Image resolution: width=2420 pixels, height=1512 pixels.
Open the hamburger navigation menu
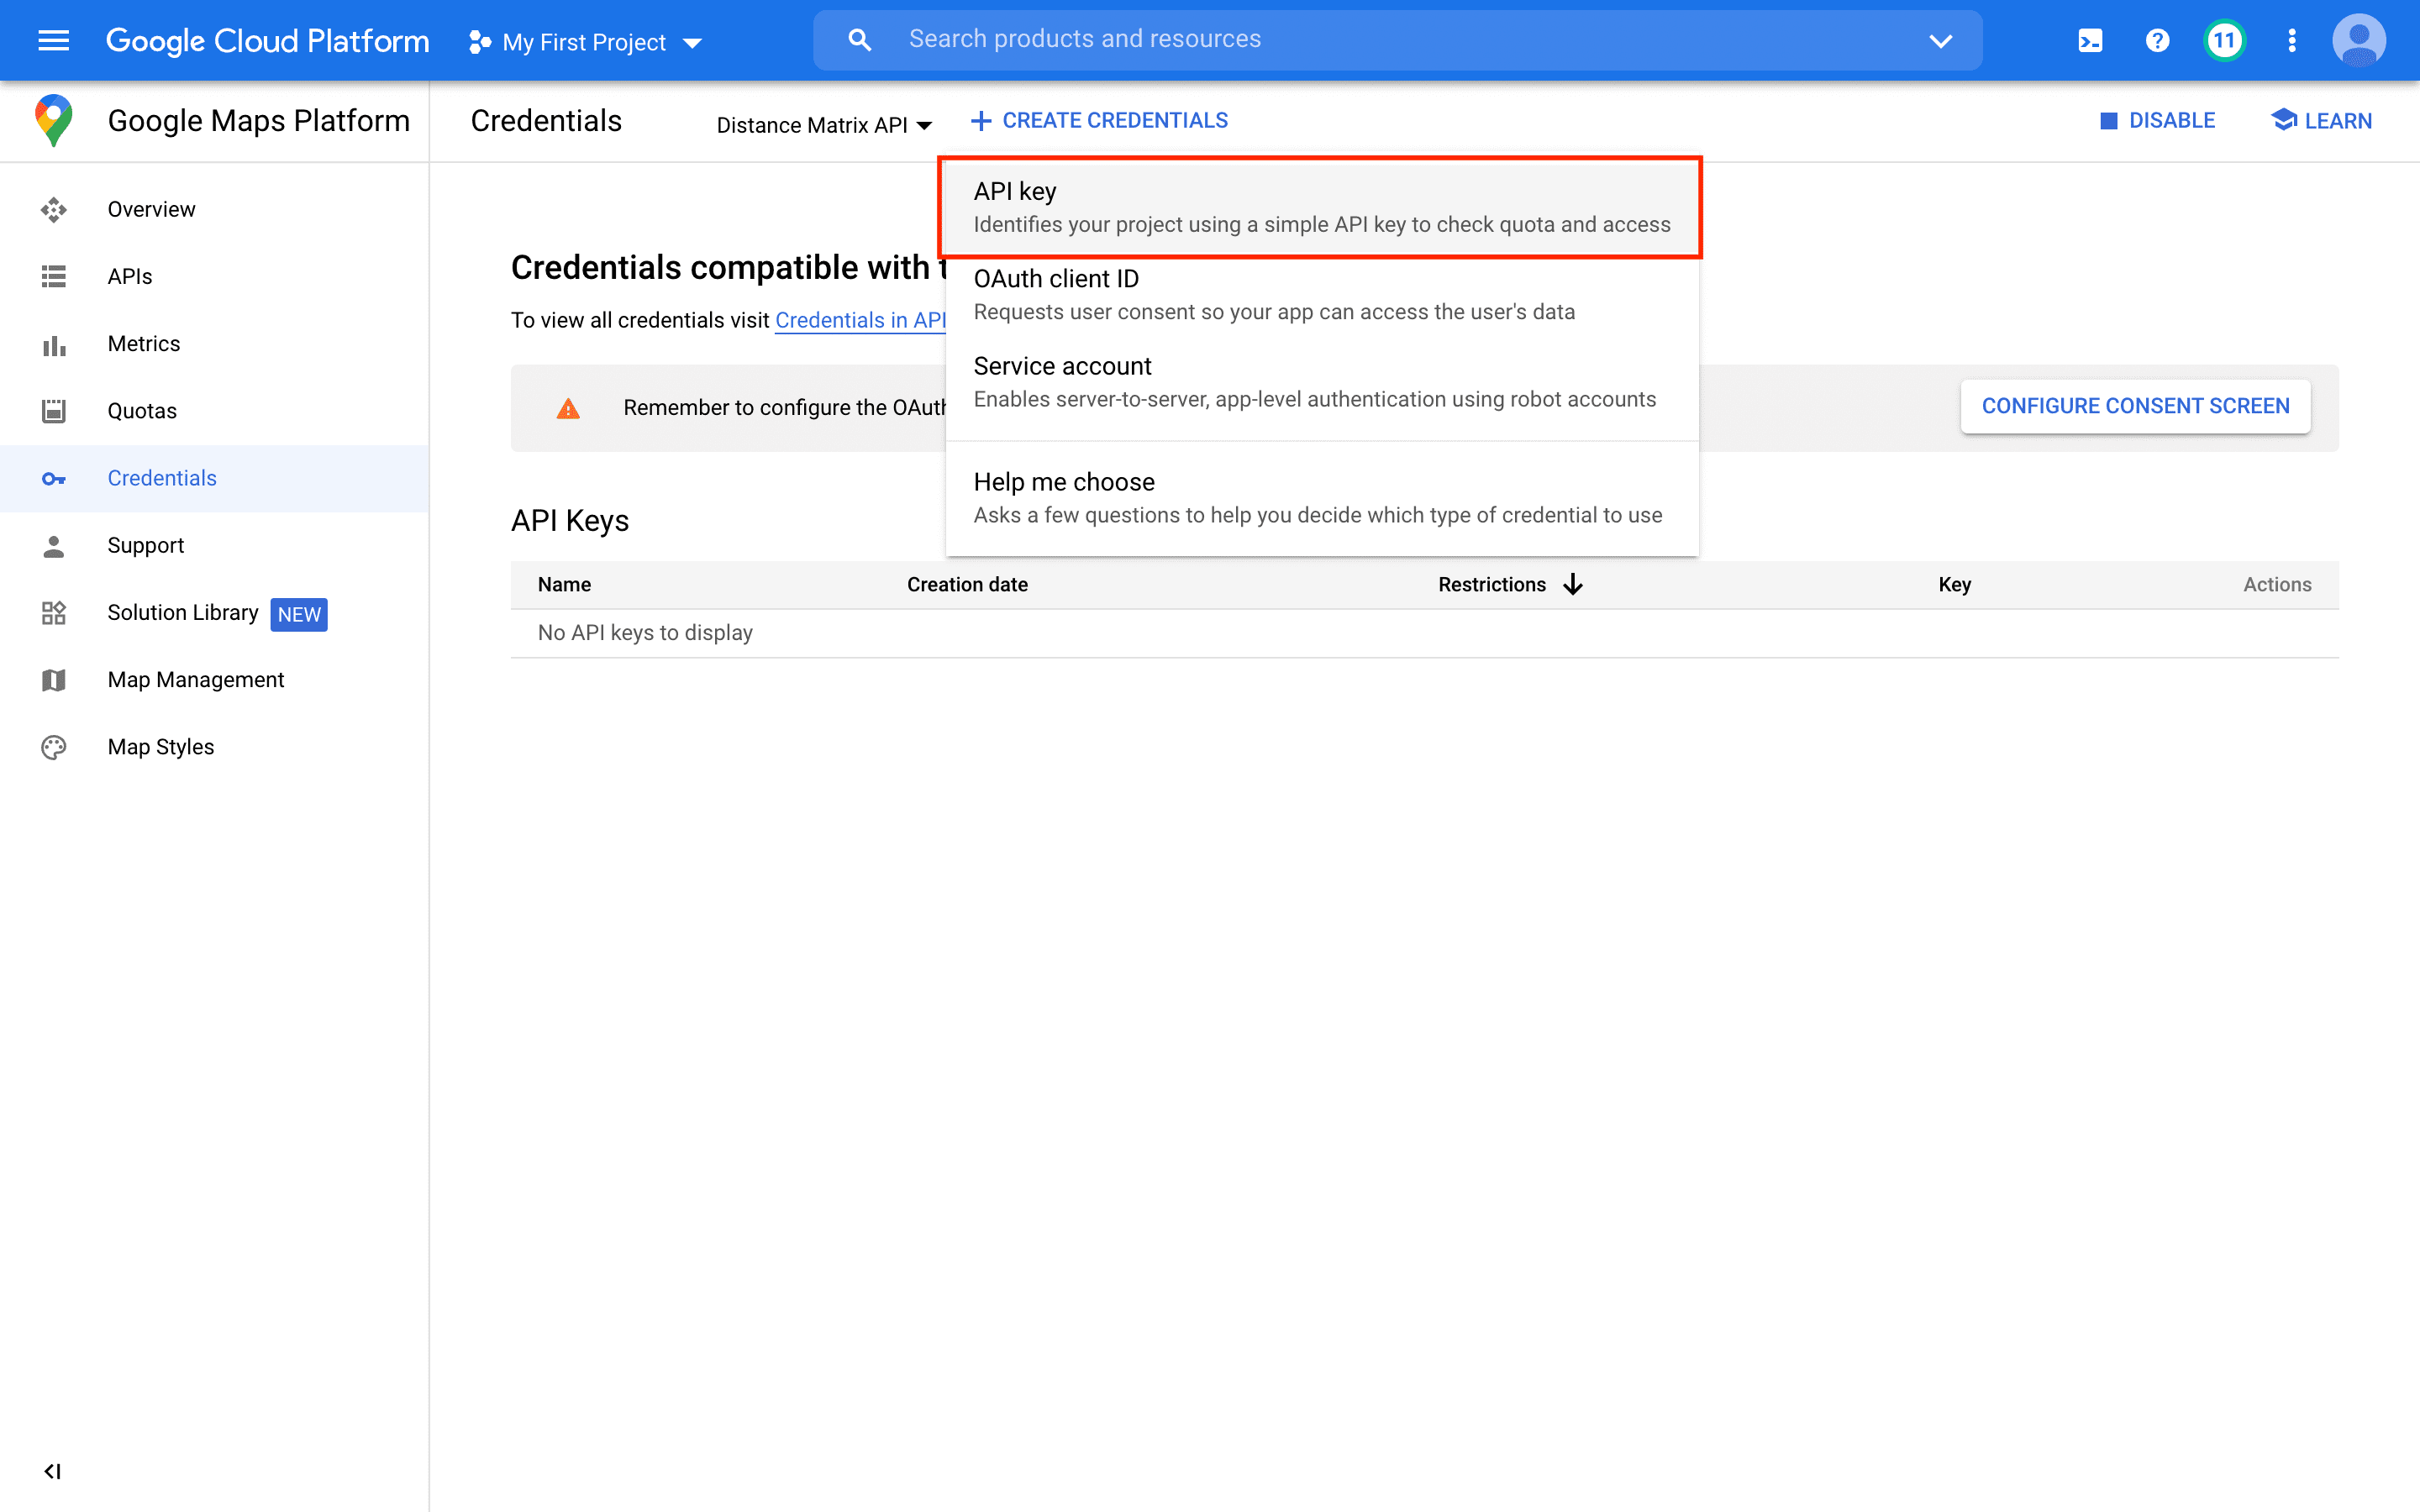click(53, 41)
